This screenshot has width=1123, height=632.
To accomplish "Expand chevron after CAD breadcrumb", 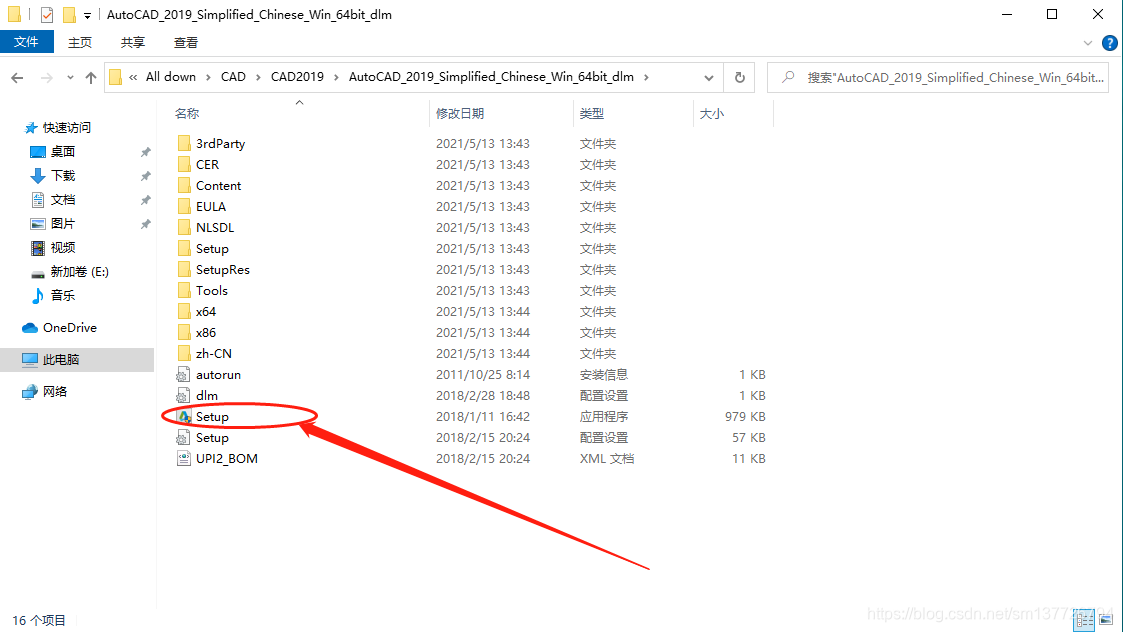I will (x=258, y=77).
